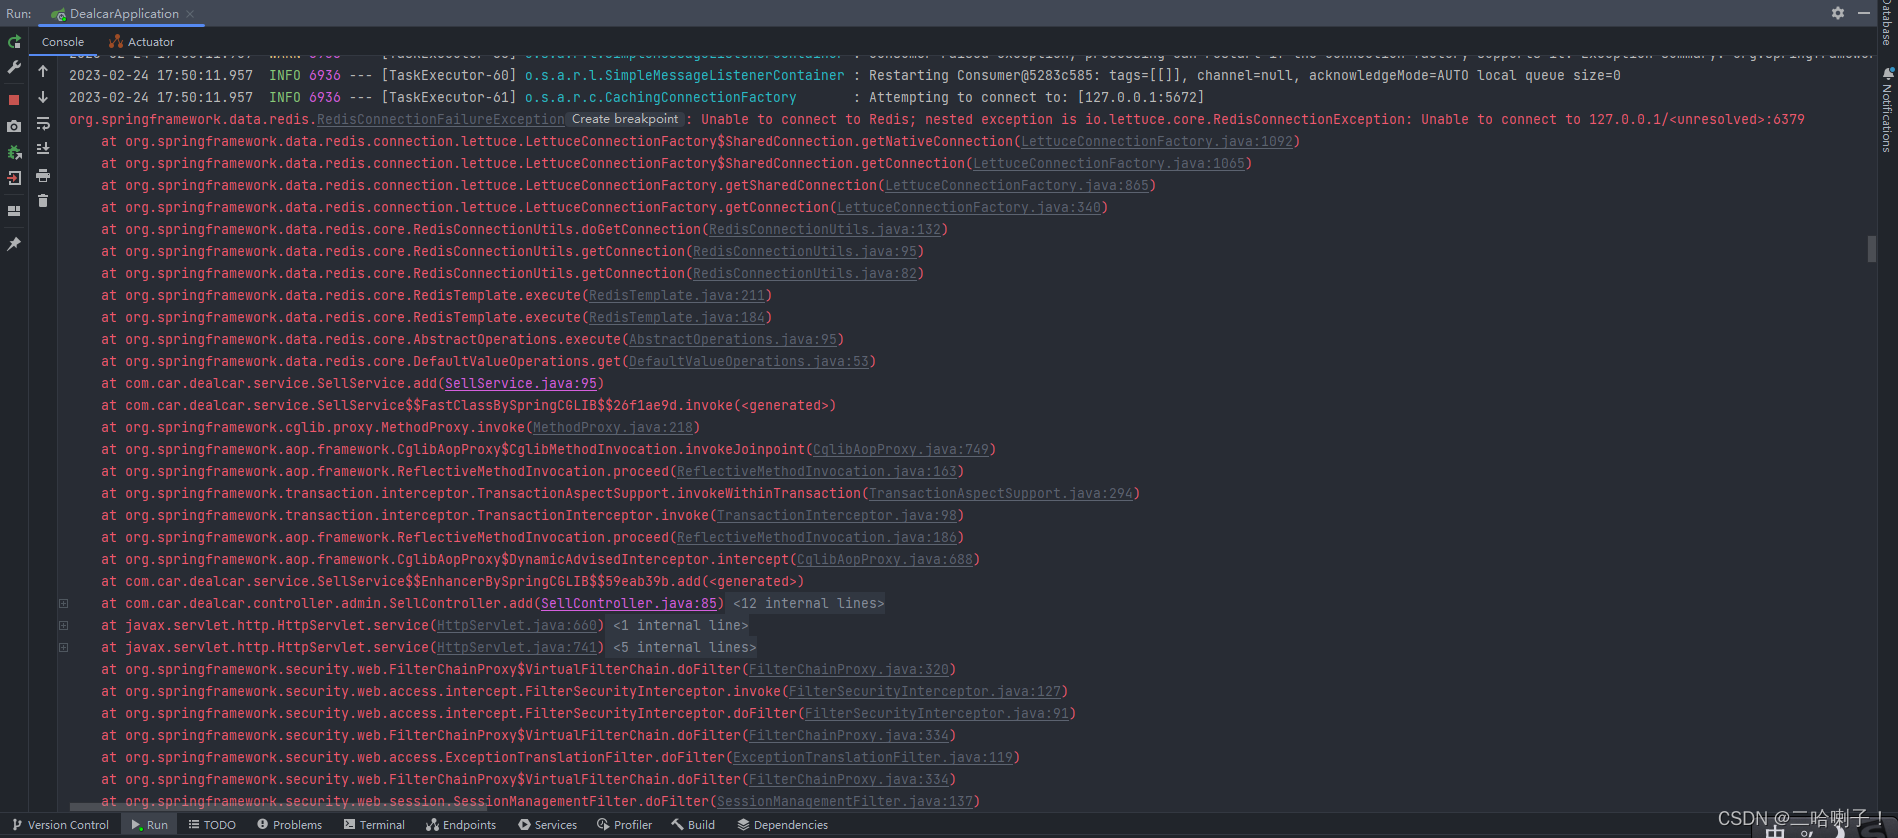The image size is (1898, 838).
Task: Click the Create breakpoint button
Action: 625,119
